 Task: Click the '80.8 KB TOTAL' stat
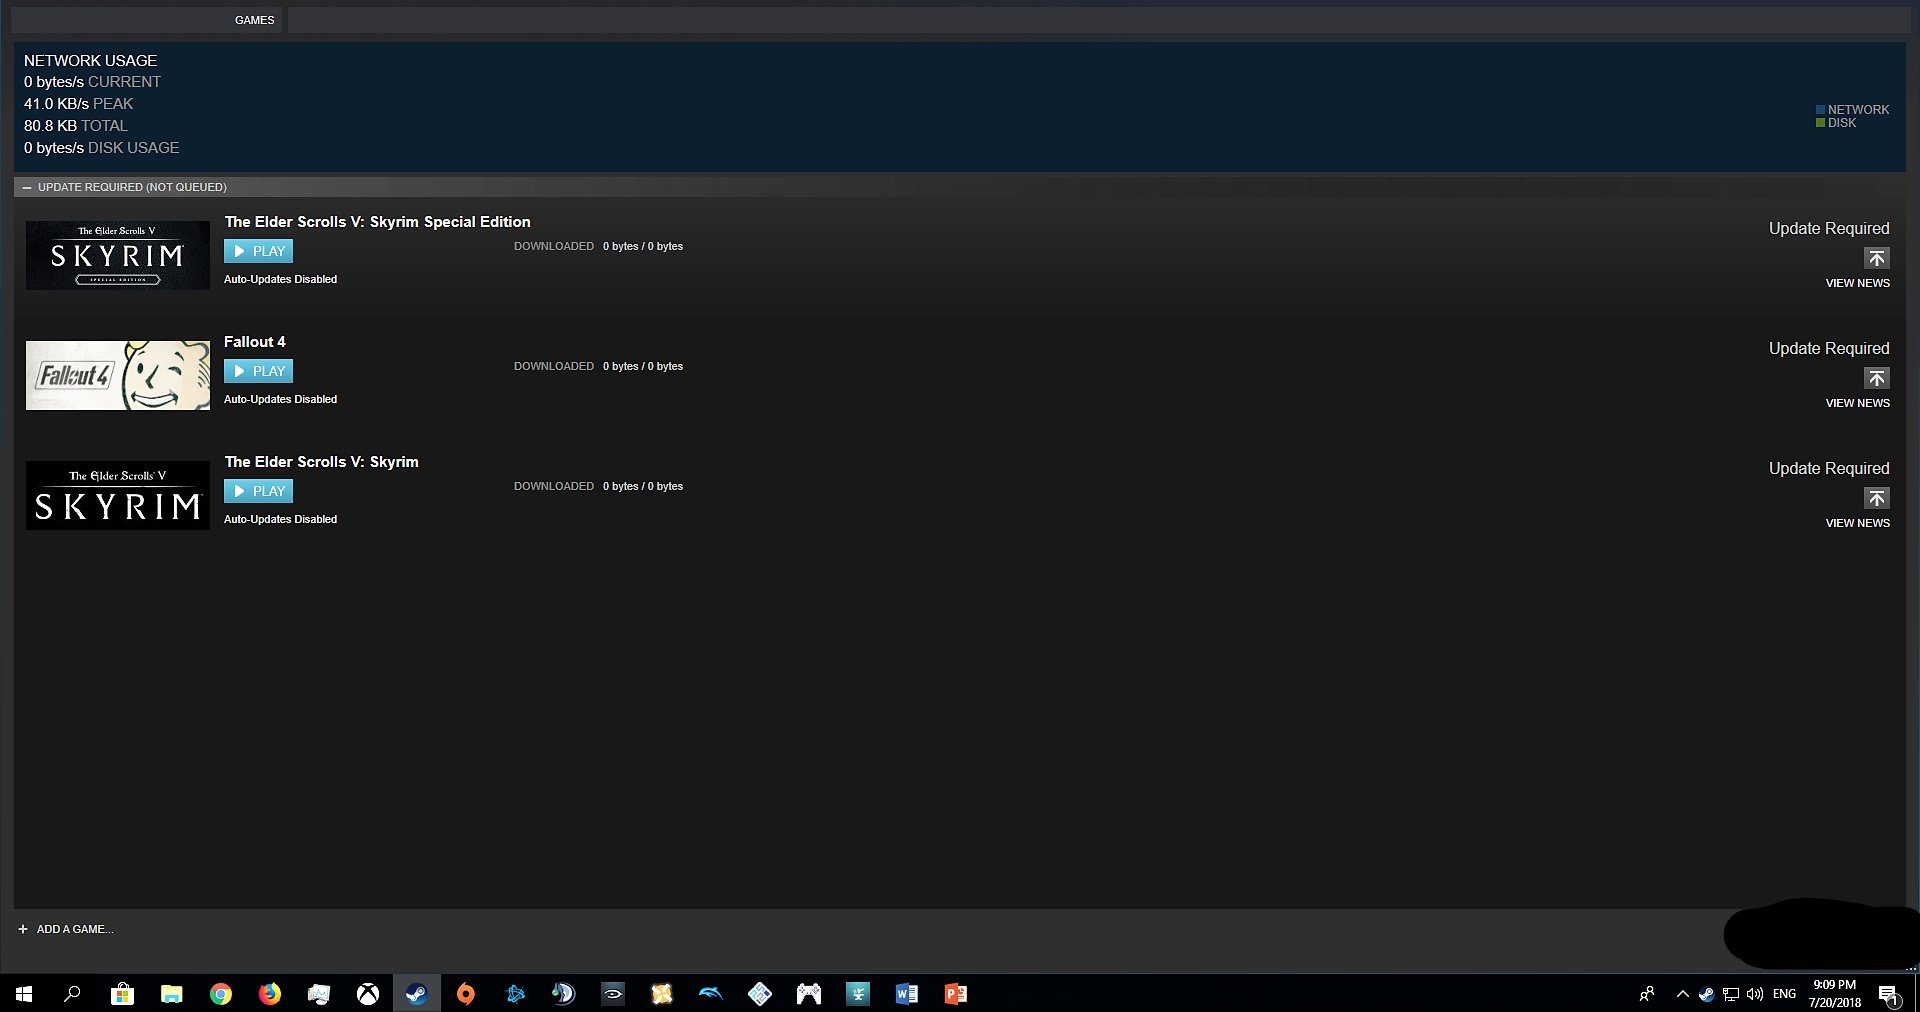coord(76,126)
